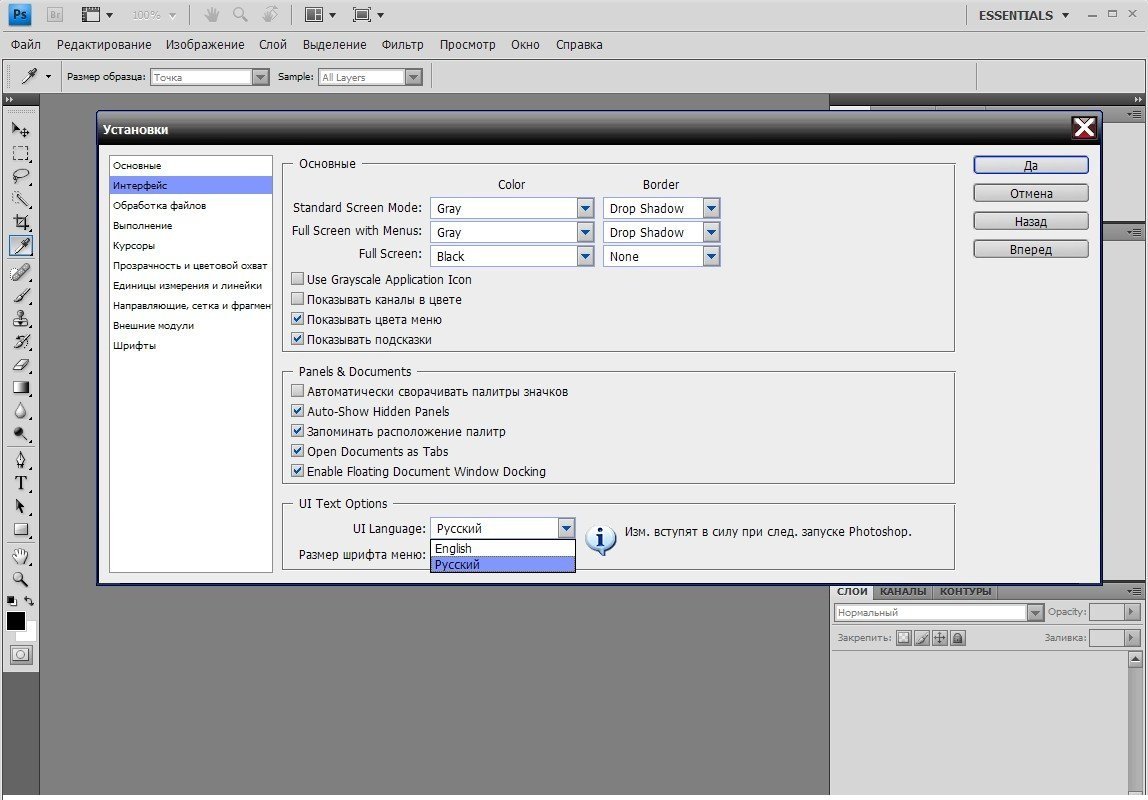This screenshot has height=800, width=1148.
Task: Select the Move tool in the toolbox
Action: click(21, 130)
